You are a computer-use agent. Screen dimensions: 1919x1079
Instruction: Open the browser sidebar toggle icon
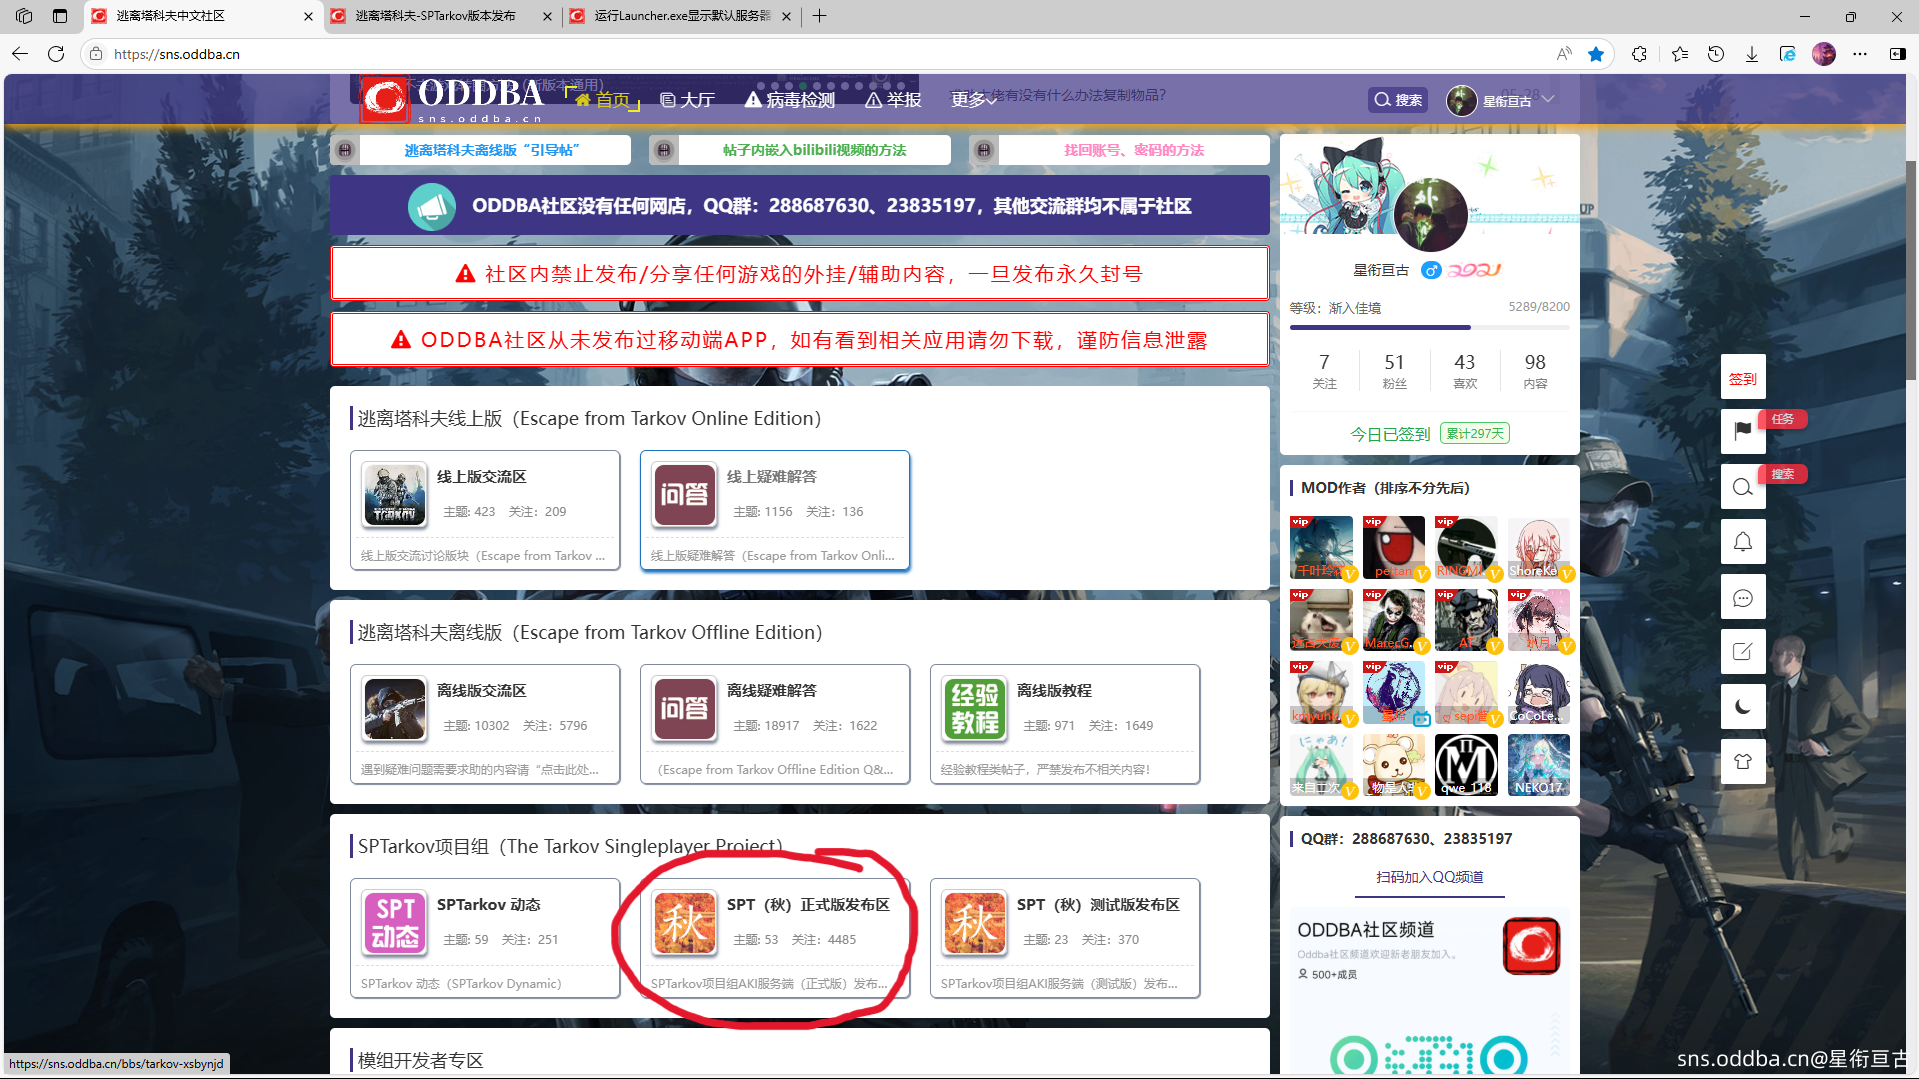1897,54
